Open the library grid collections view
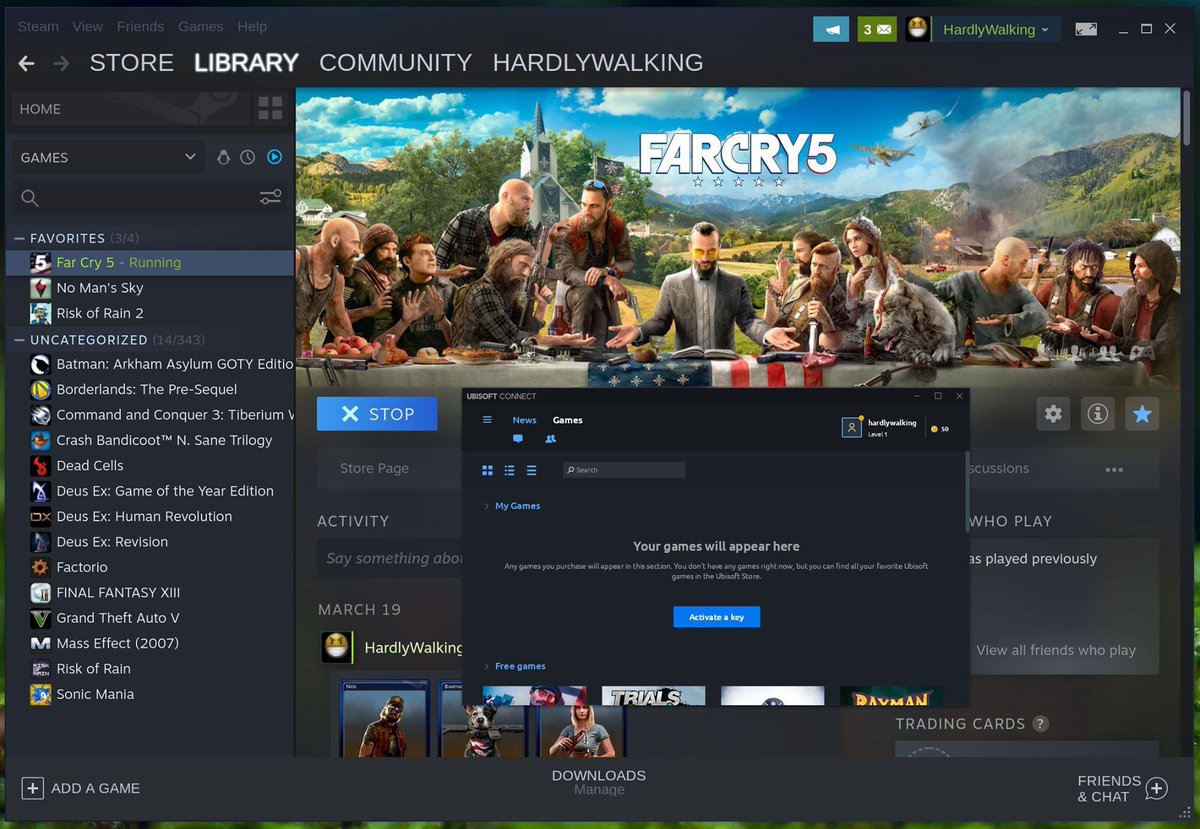The width and height of the screenshot is (1200, 829). 270,108
